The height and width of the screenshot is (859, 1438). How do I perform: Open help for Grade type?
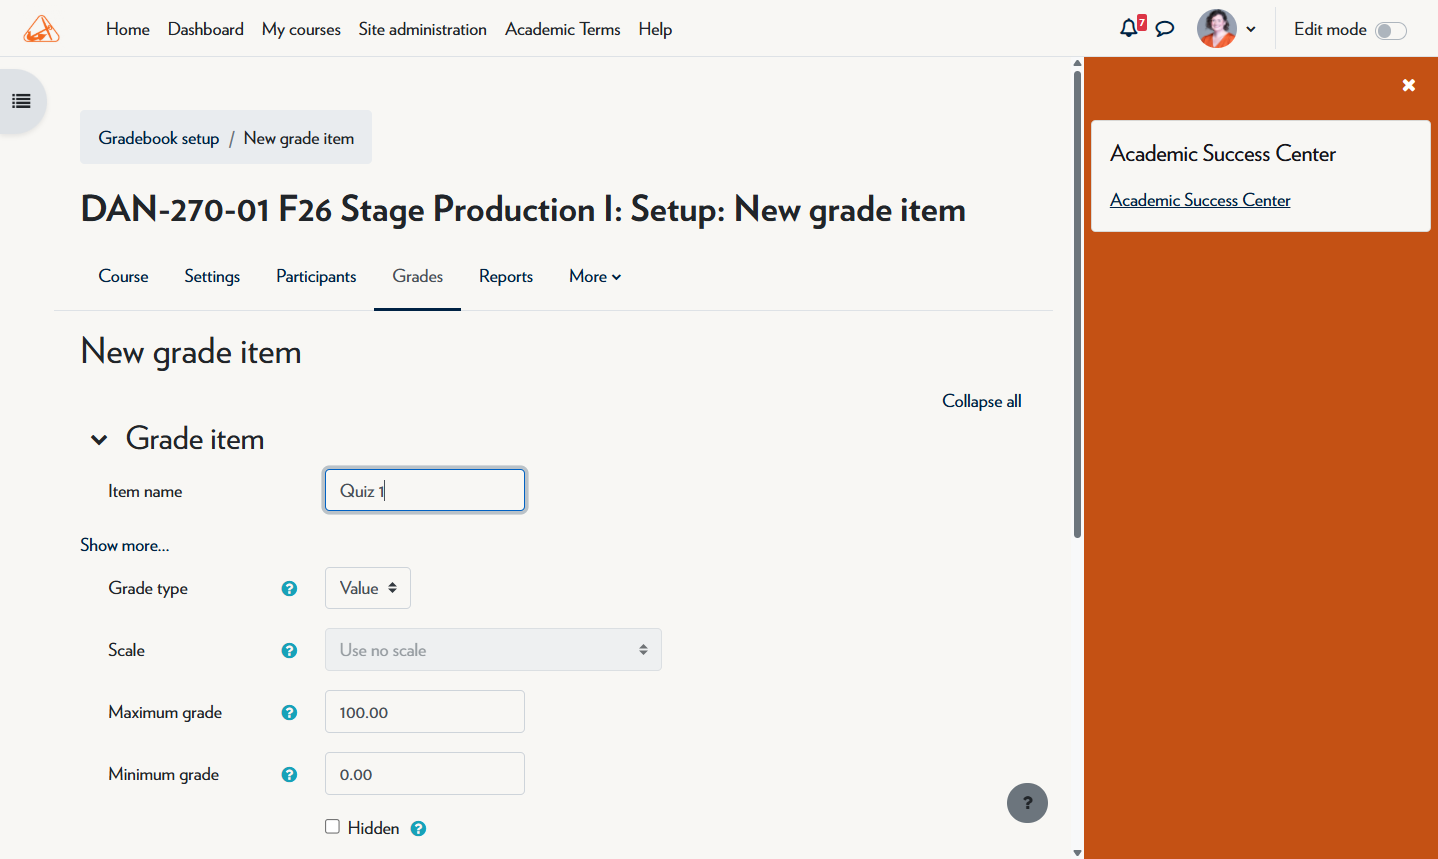[x=289, y=589]
